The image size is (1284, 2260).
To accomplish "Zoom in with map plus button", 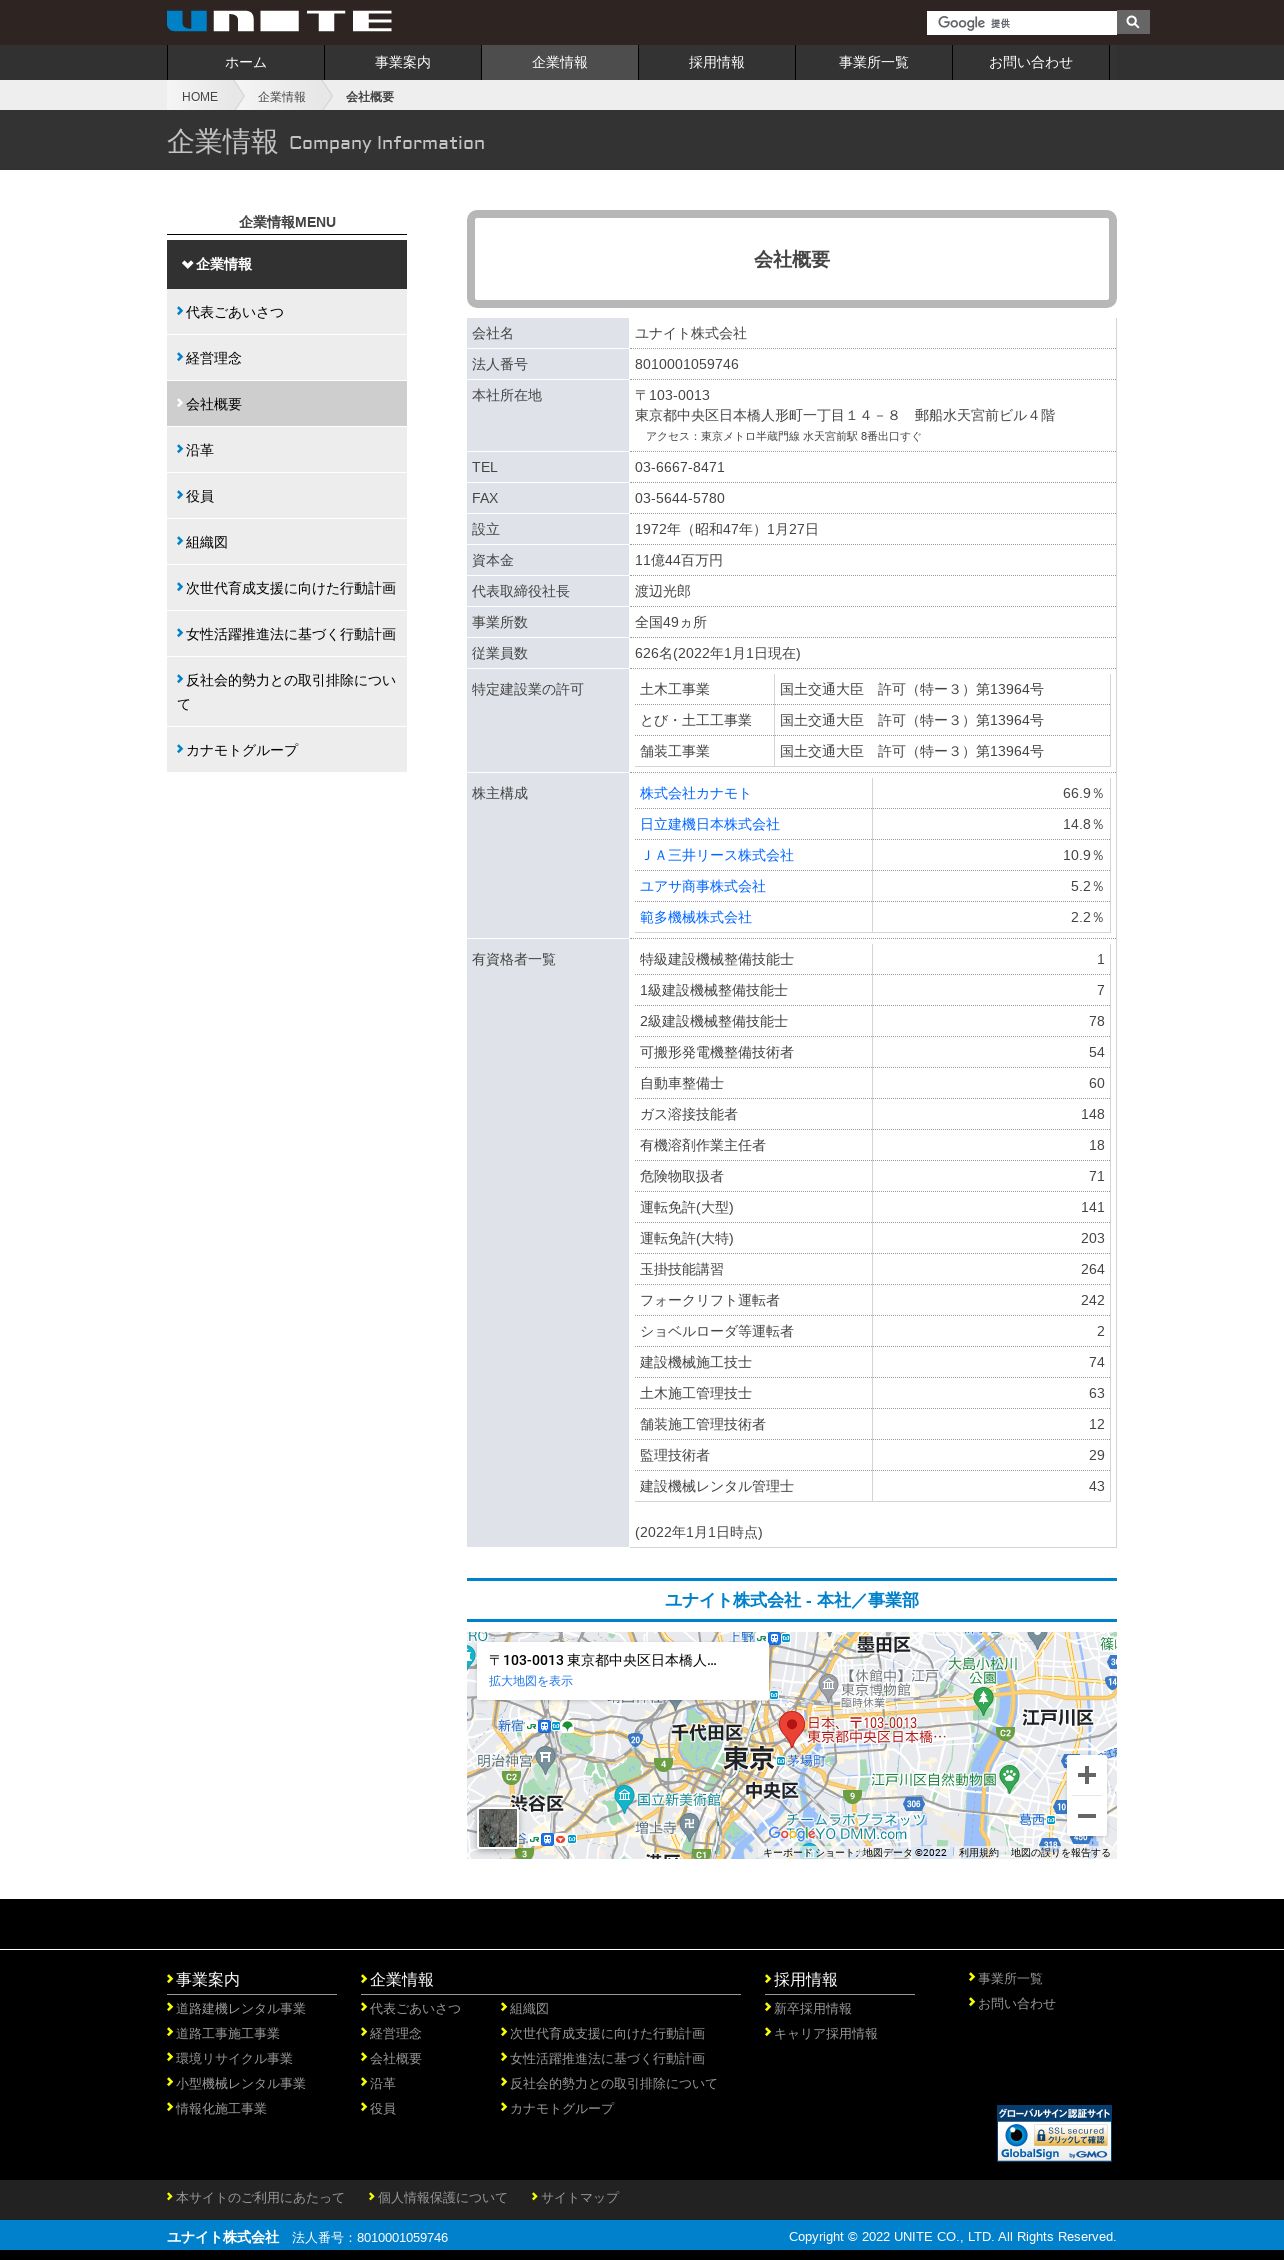I will pyautogui.click(x=1087, y=1775).
